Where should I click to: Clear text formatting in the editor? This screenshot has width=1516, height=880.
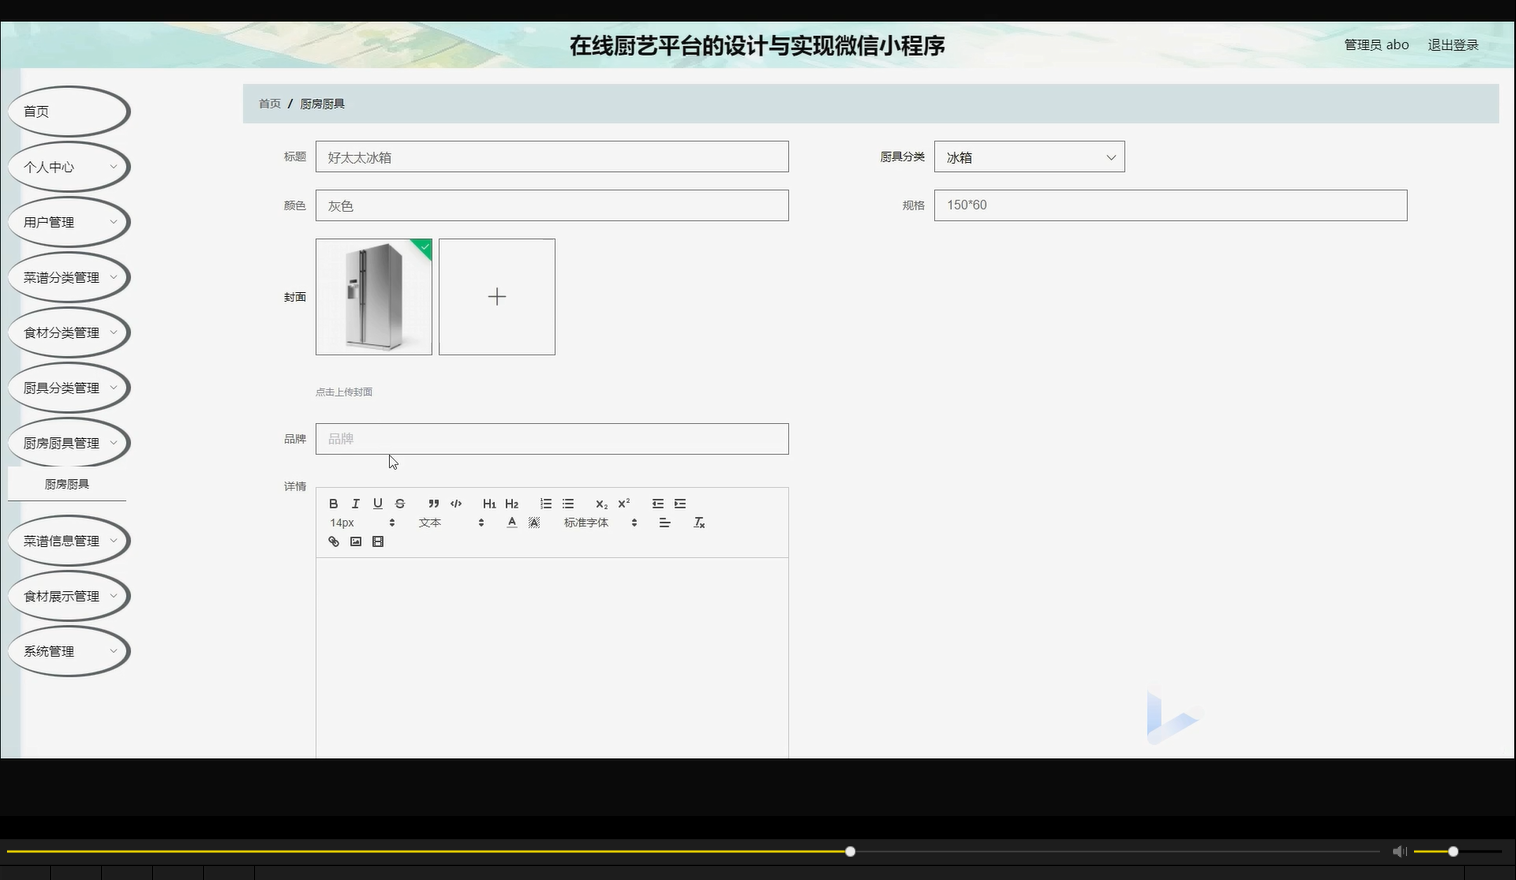[x=699, y=523]
